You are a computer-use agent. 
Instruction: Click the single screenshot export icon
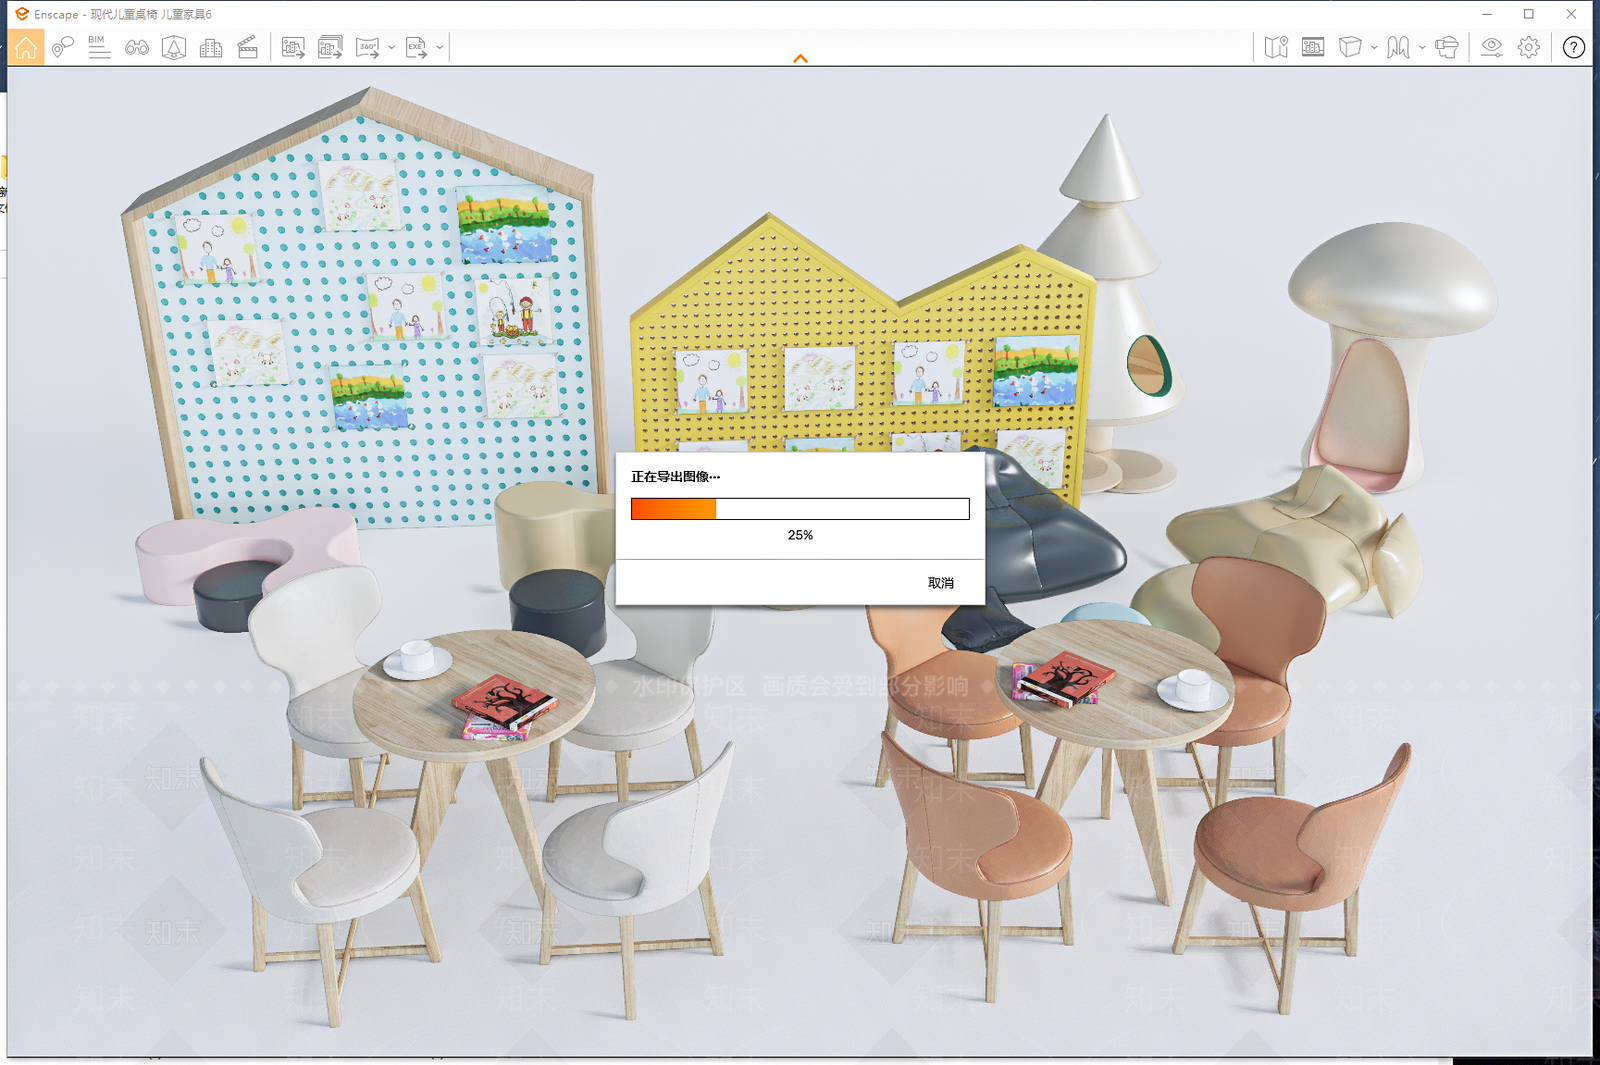[x=293, y=47]
